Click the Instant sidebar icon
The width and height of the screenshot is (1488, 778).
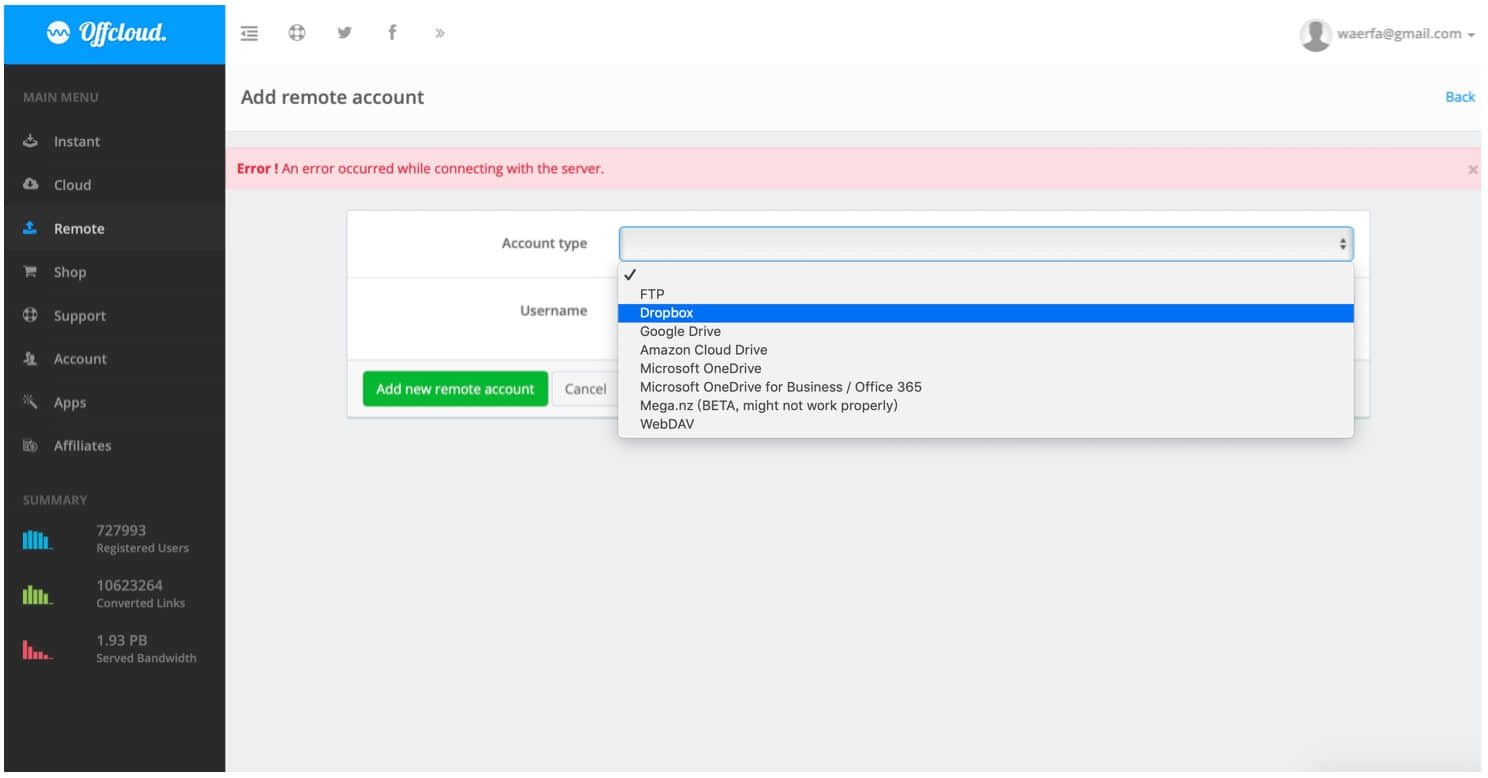click(30, 141)
